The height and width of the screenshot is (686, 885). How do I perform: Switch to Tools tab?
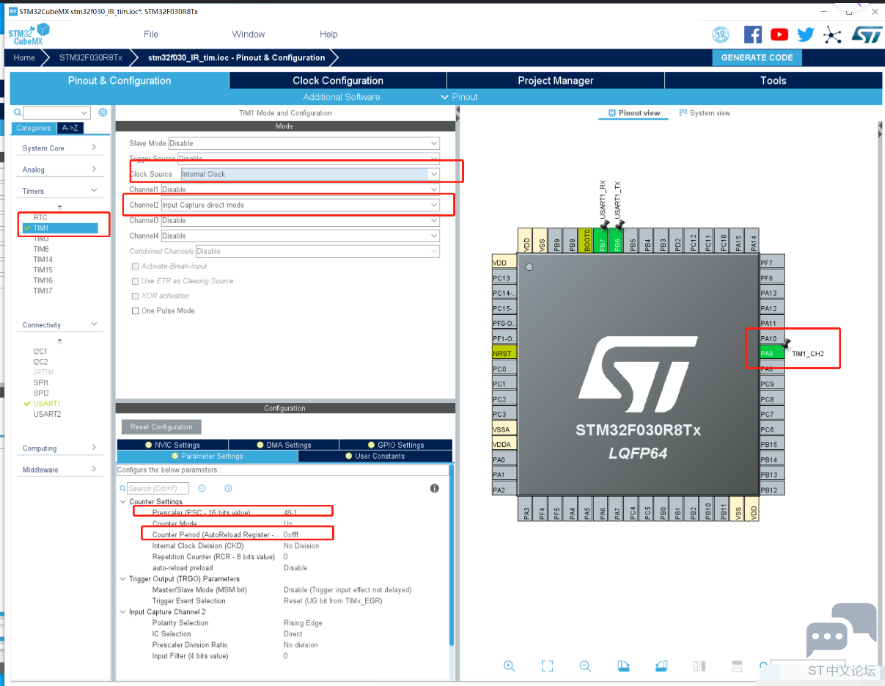[x=773, y=81]
